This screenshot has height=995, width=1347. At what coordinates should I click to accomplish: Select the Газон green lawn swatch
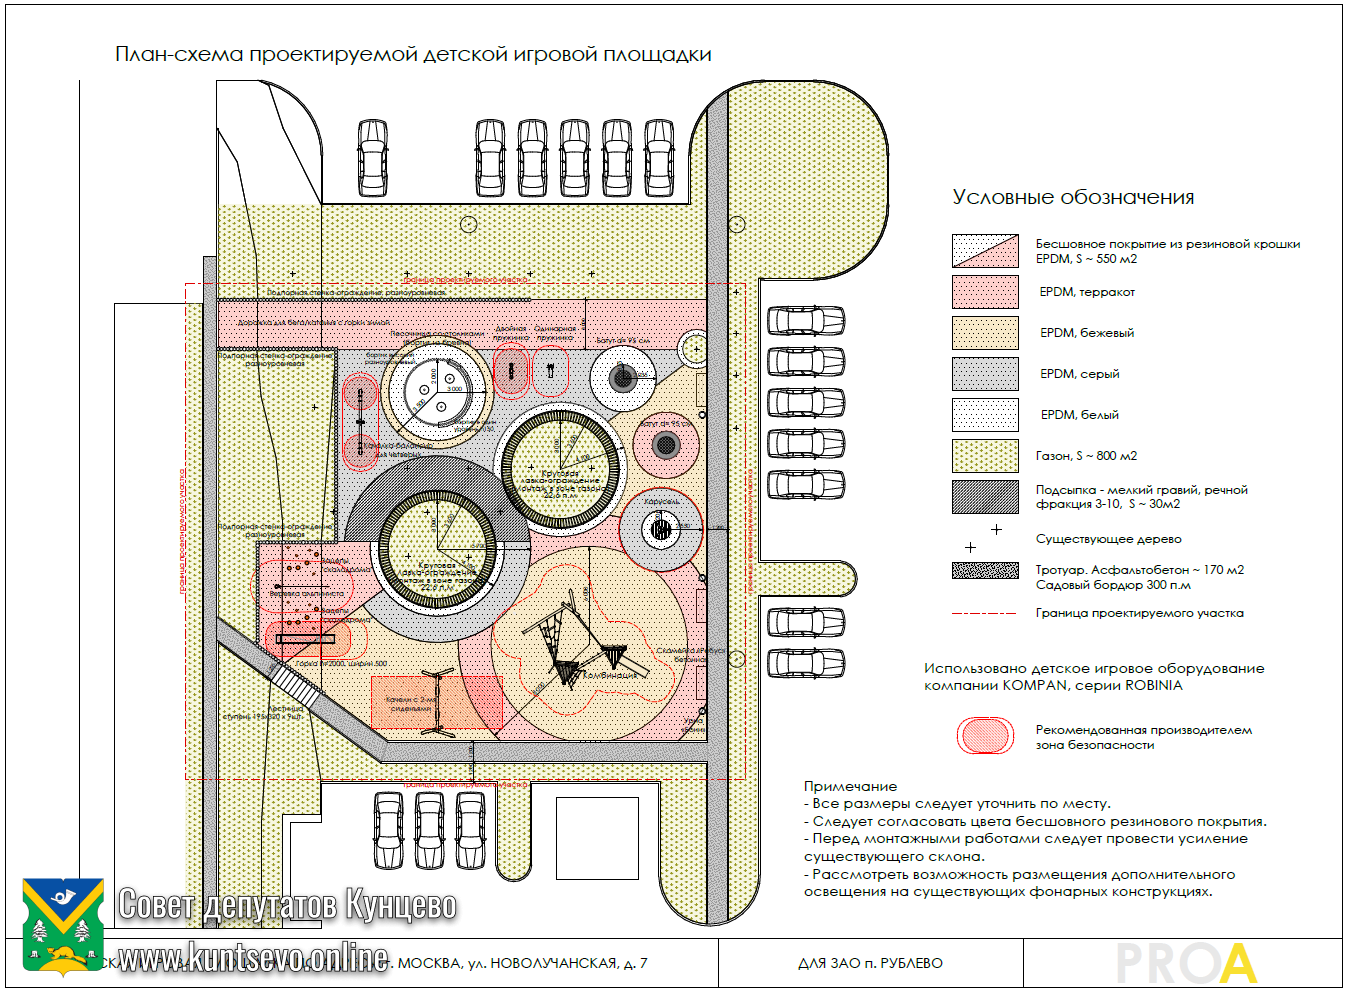(985, 456)
